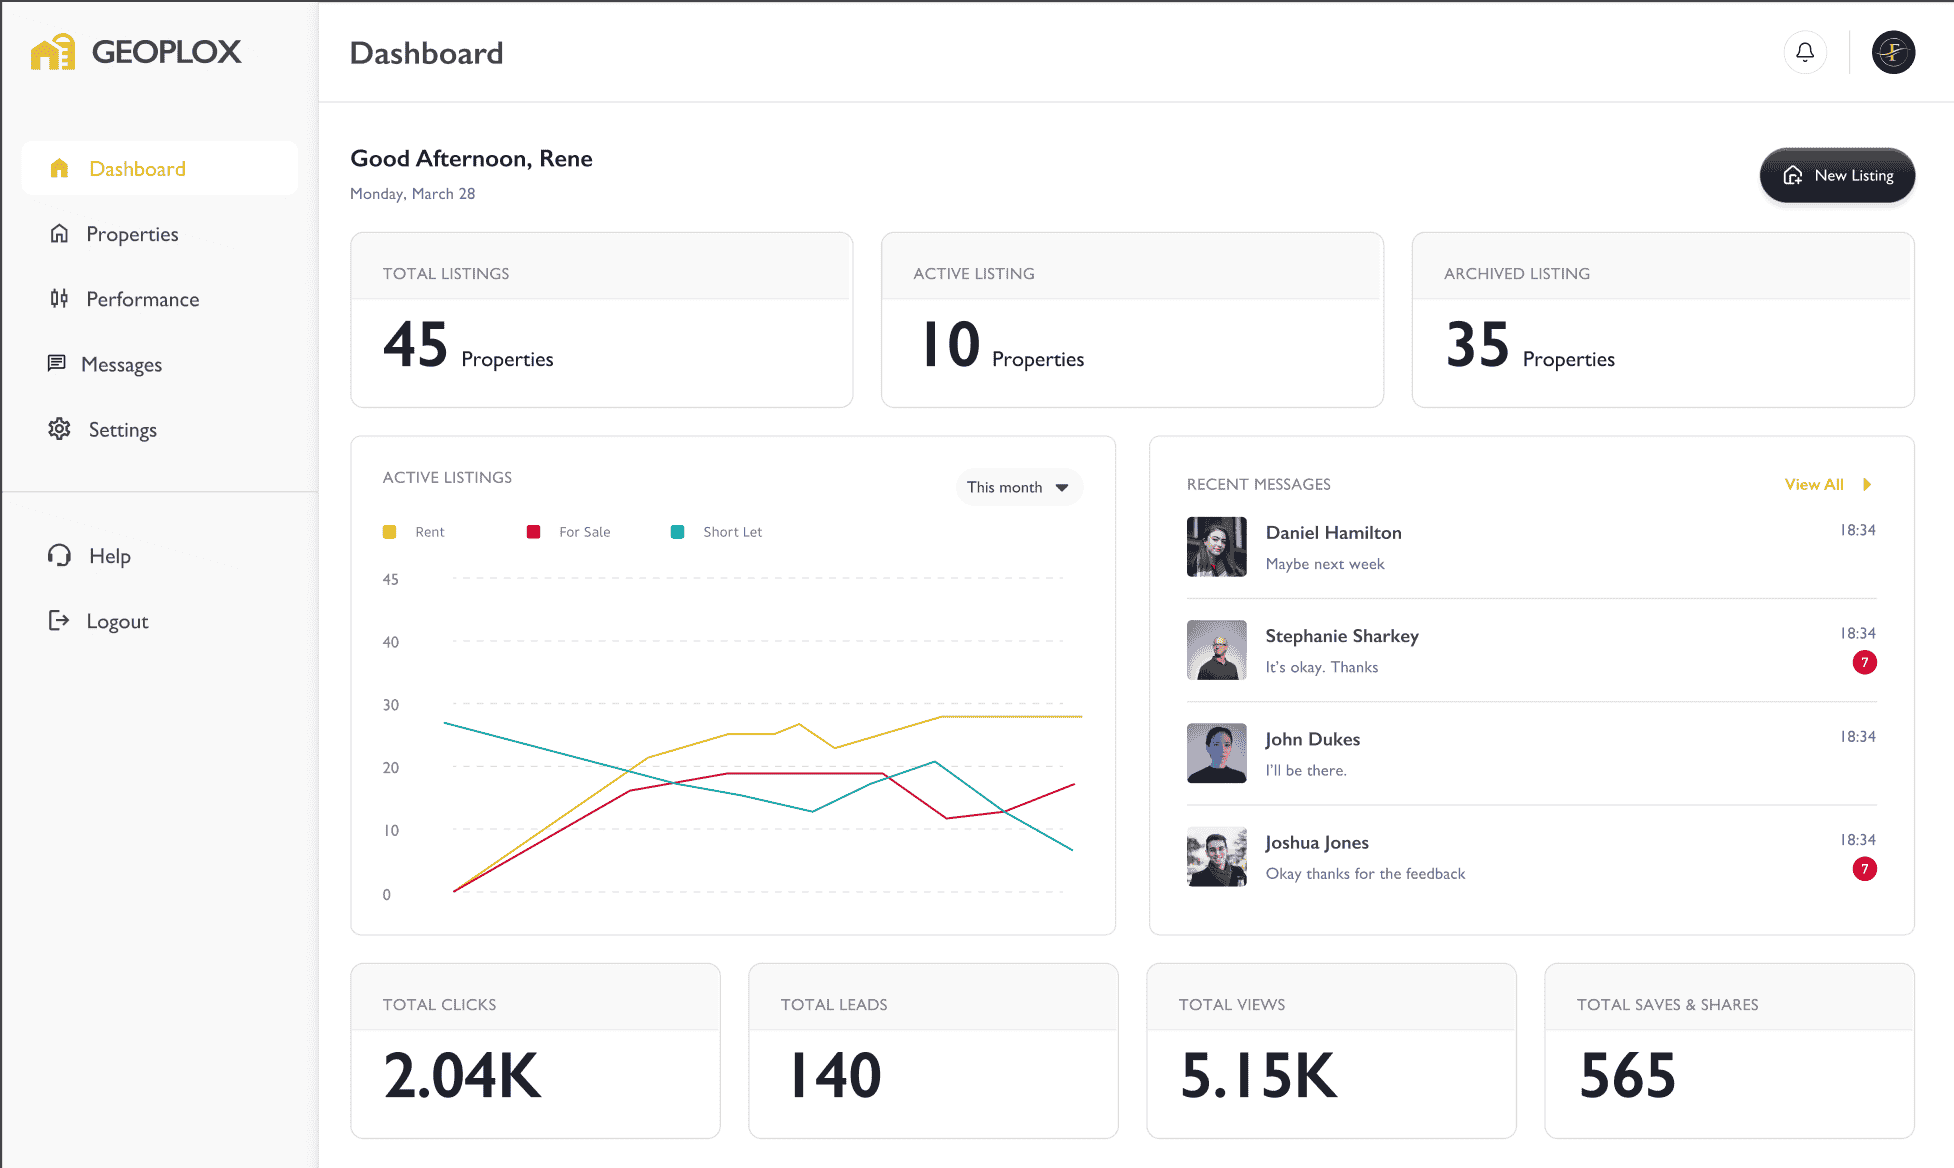1954x1168 pixels.
Task: Click the house icon on New Listing
Action: click(1793, 175)
